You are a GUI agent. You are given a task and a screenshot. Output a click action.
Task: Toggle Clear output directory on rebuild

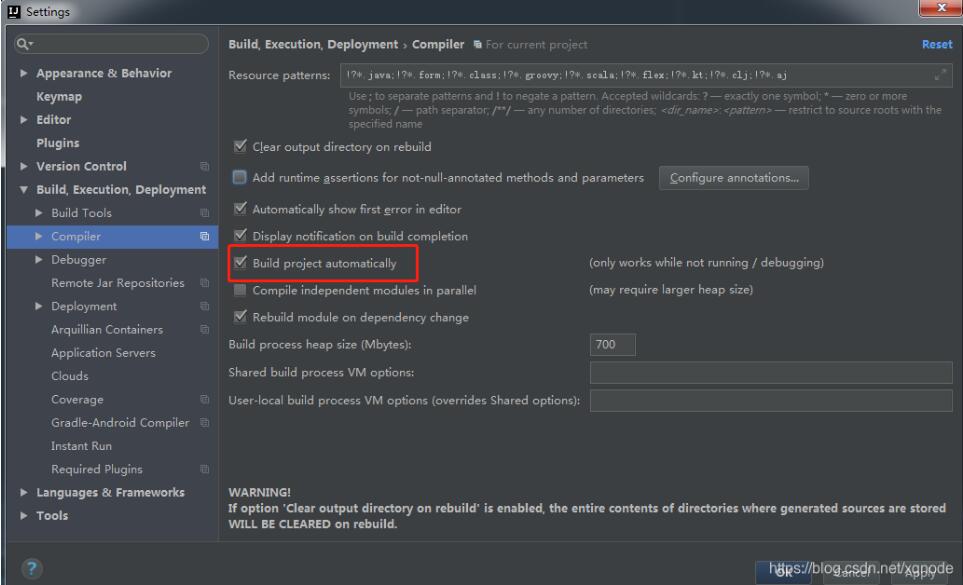pyautogui.click(x=240, y=146)
